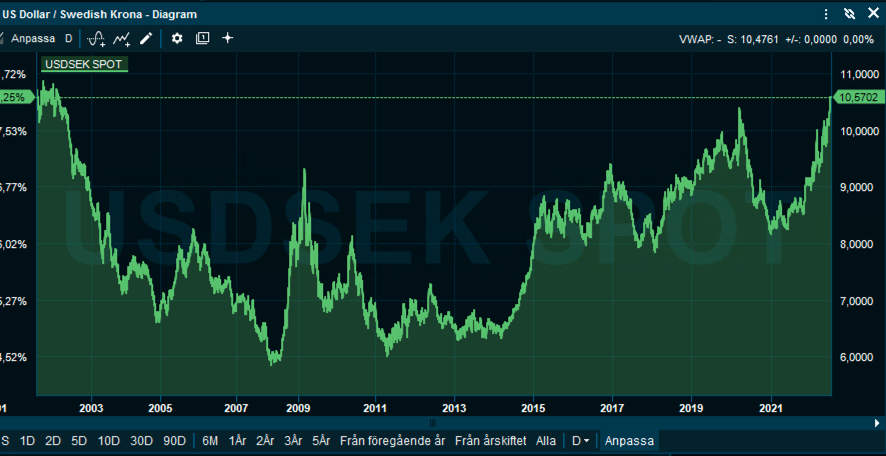Click the add comparison line chart icon

point(122,38)
